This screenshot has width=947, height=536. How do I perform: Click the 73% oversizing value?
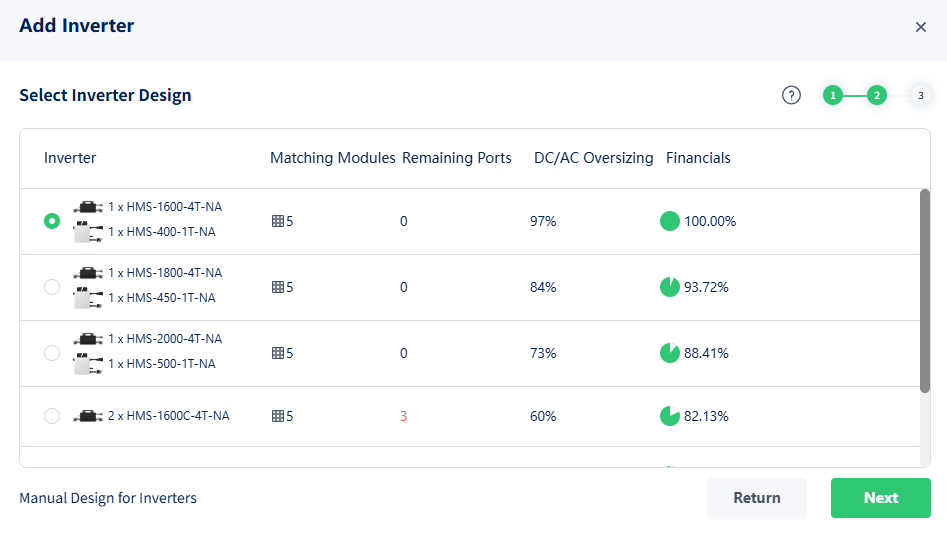543,353
